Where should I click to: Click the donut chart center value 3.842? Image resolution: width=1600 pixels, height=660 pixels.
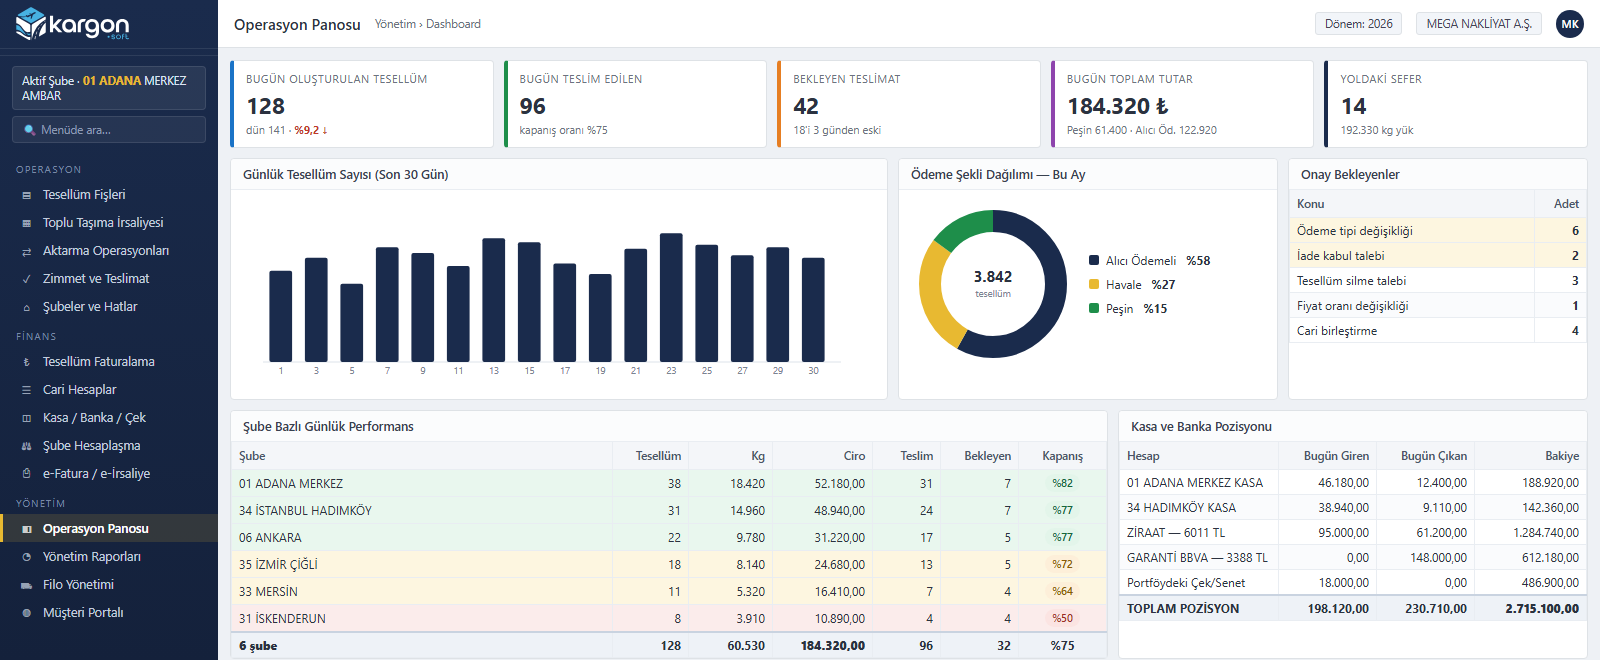(993, 277)
